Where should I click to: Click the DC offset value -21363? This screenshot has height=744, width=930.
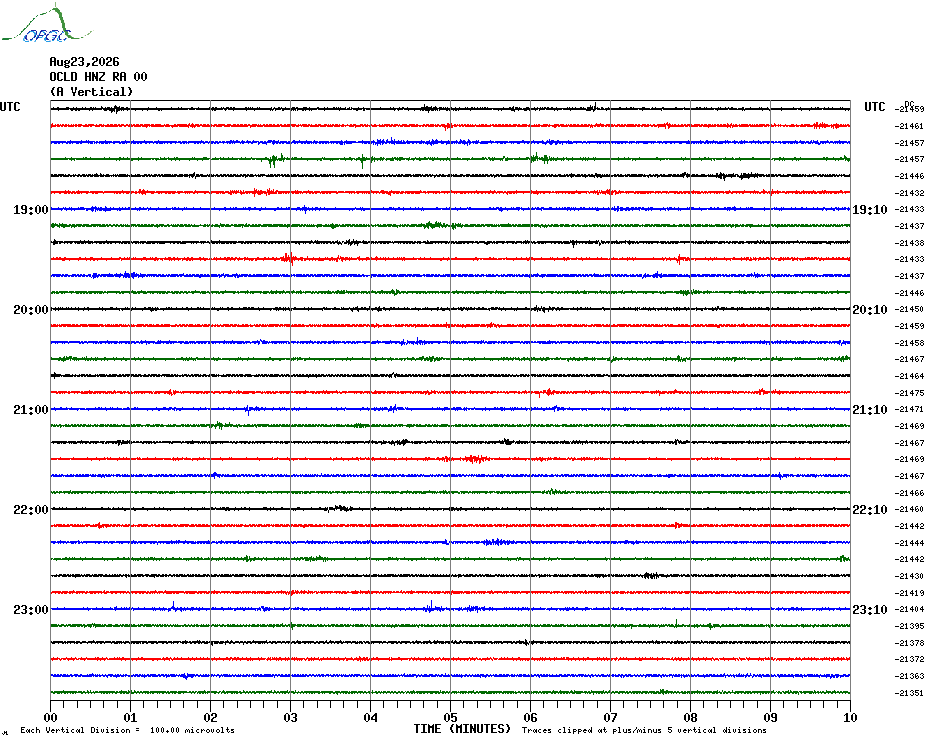(x=910, y=676)
